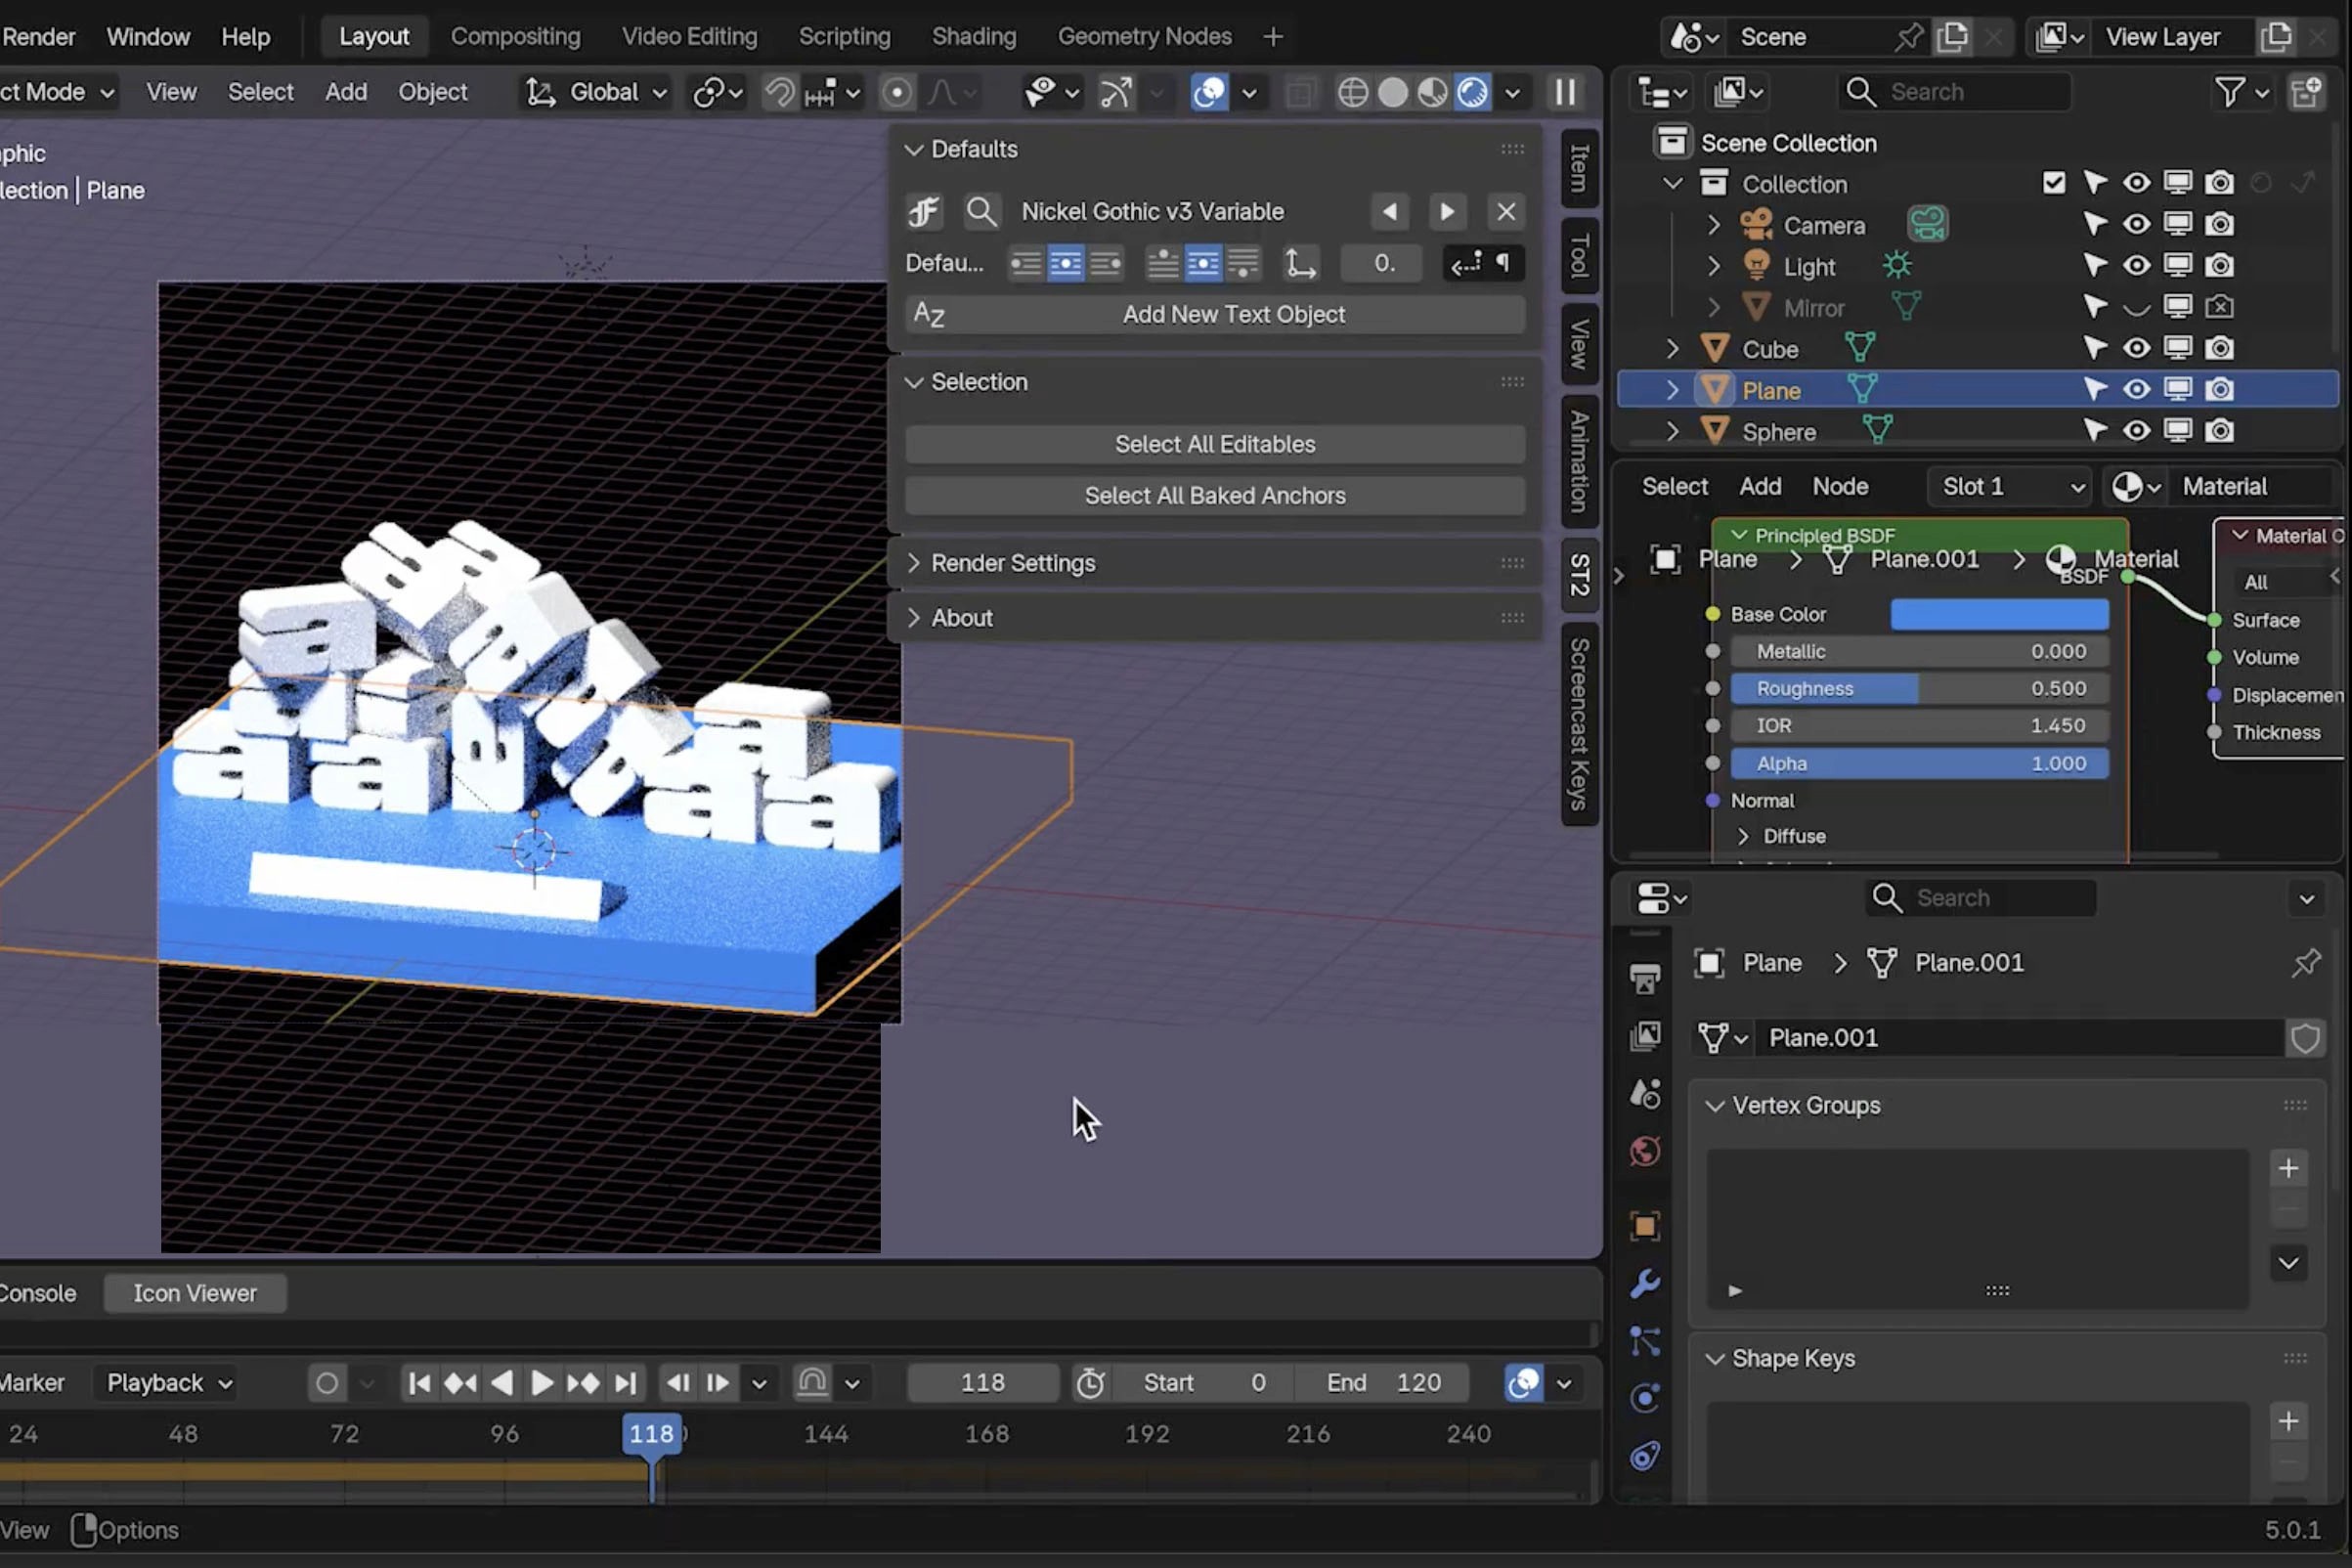Set vertical align top in Defaults

tap(1162, 263)
